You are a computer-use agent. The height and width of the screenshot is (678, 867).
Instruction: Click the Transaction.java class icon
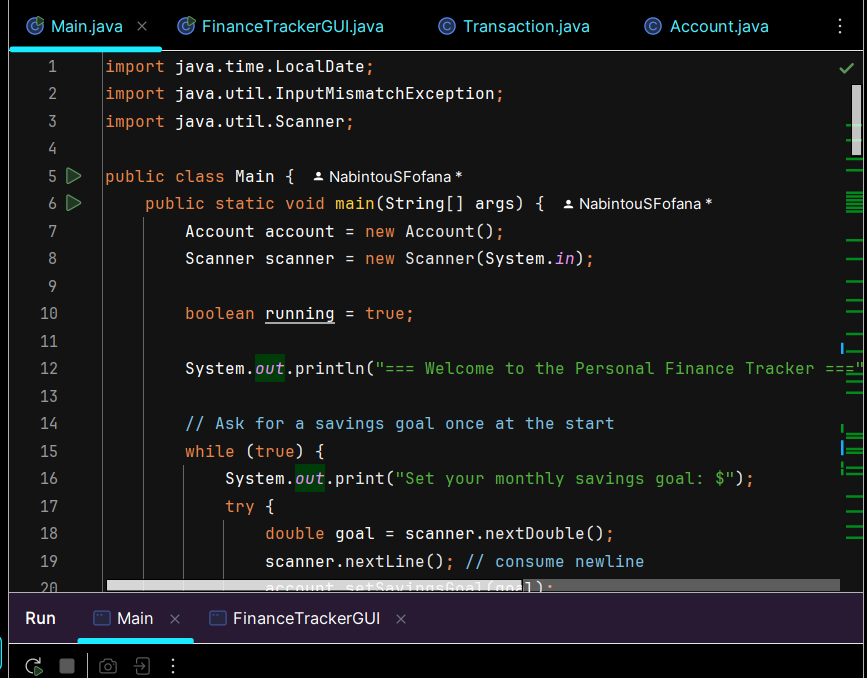pyautogui.click(x=447, y=26)
